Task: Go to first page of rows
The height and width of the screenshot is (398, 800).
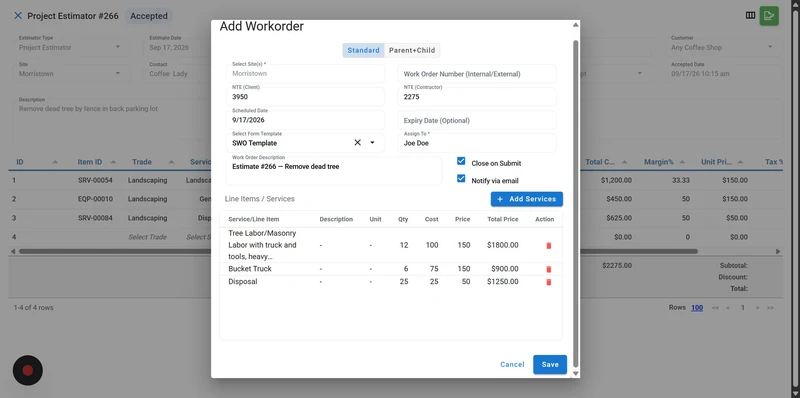Action: coord(715,308)
